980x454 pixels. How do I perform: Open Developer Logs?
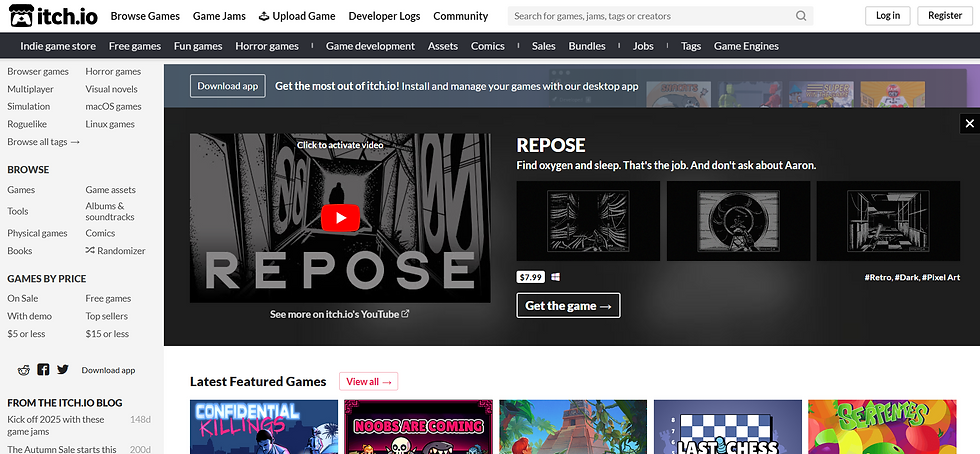pos(384,16)
